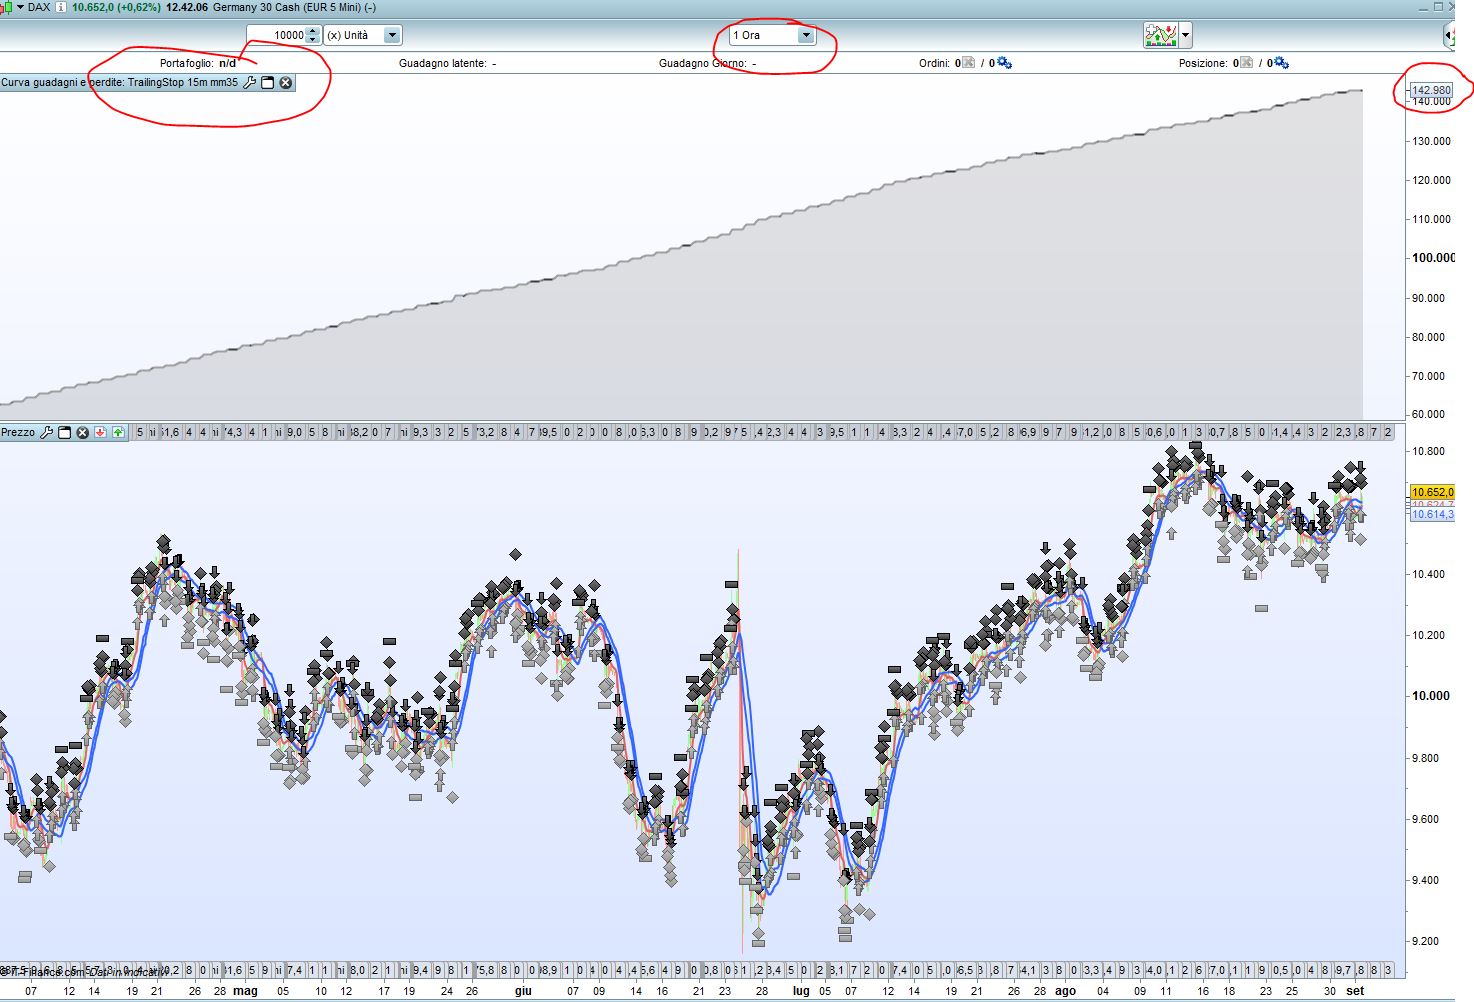This screenshot has height=1002, width=1474.
Task: Expand the arrow next to indicators icon
Action: [1186, 35]
